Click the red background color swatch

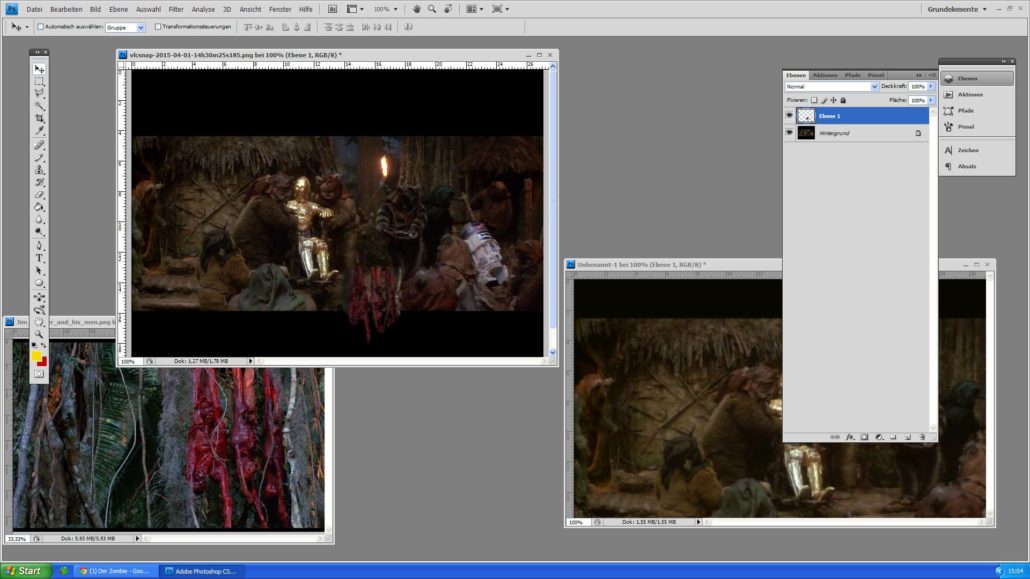point(43,362)
